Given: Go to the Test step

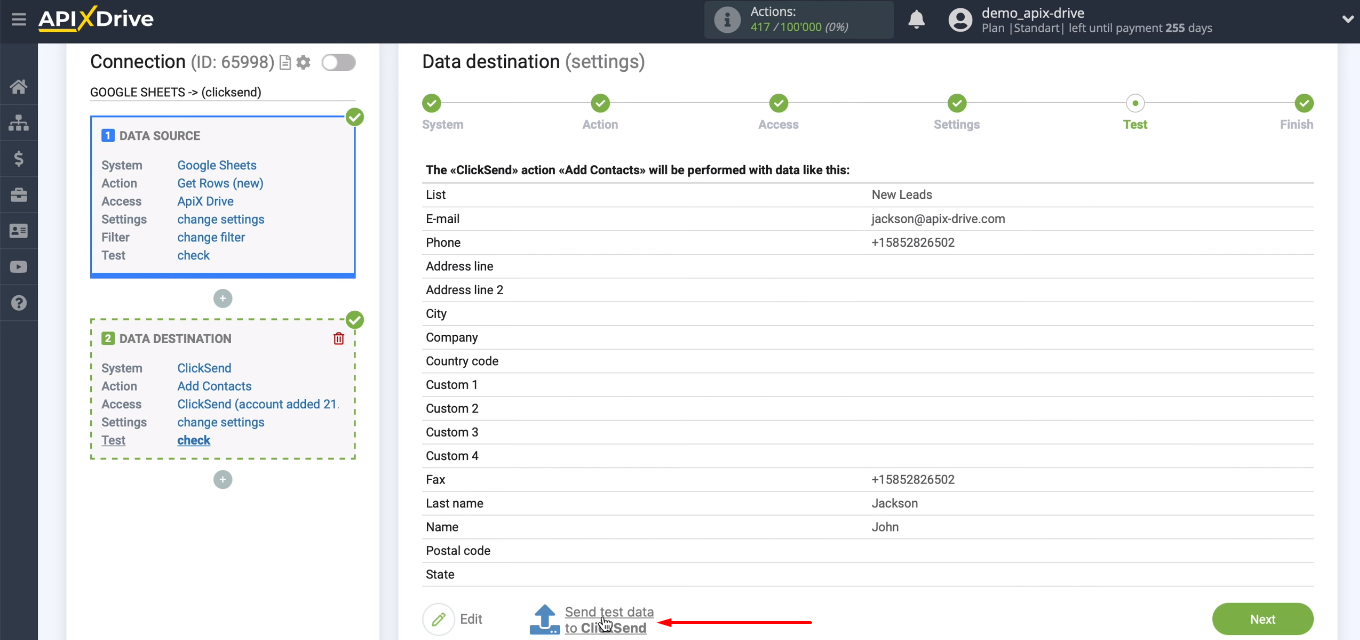Looking at the screenshot, I should (1135, 103).
